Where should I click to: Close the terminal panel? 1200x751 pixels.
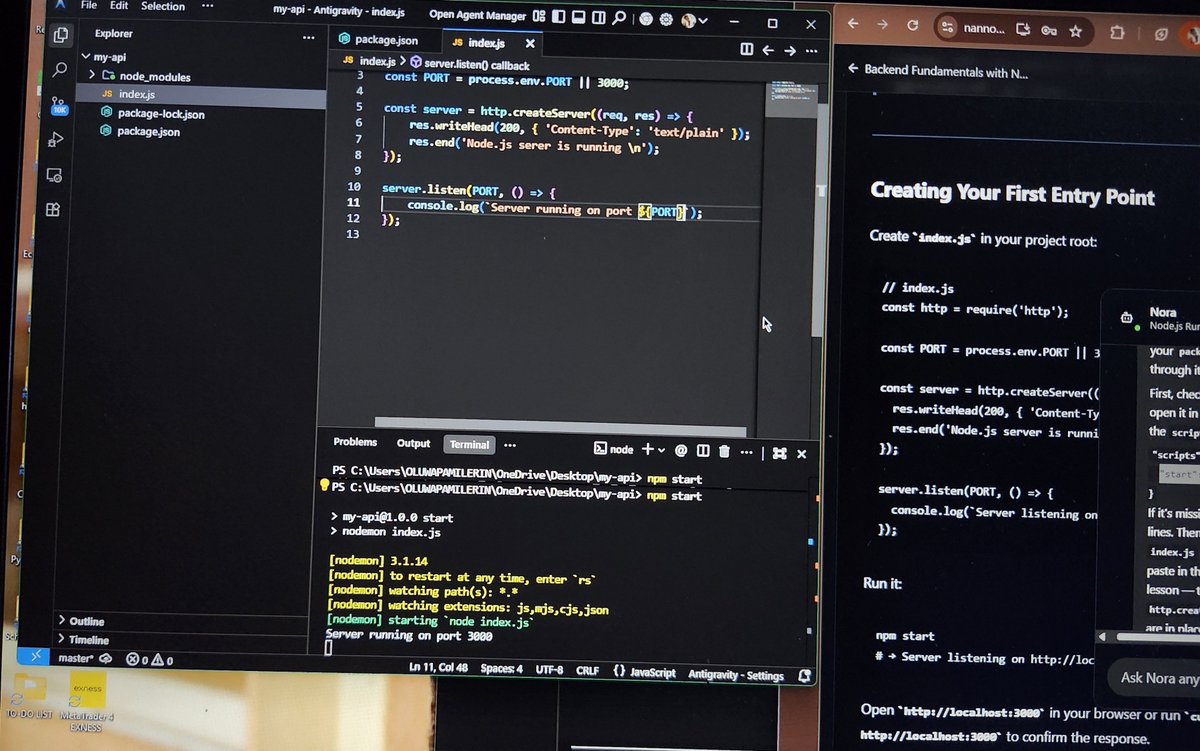(801, 454)
